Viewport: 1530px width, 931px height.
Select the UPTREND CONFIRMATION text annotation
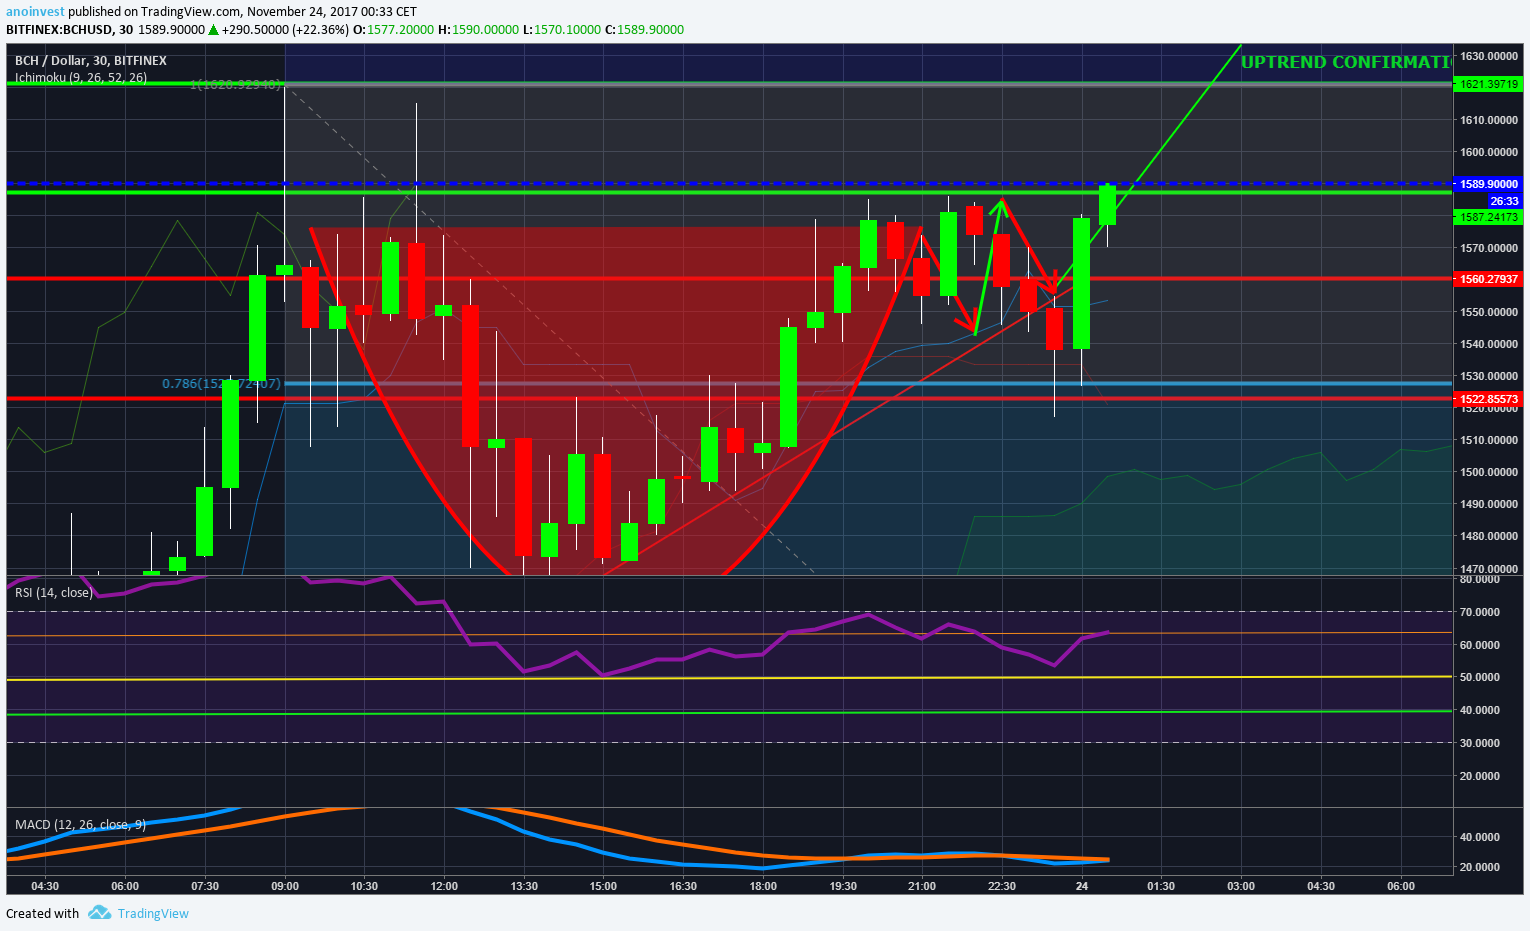(x=1346, y=62)
